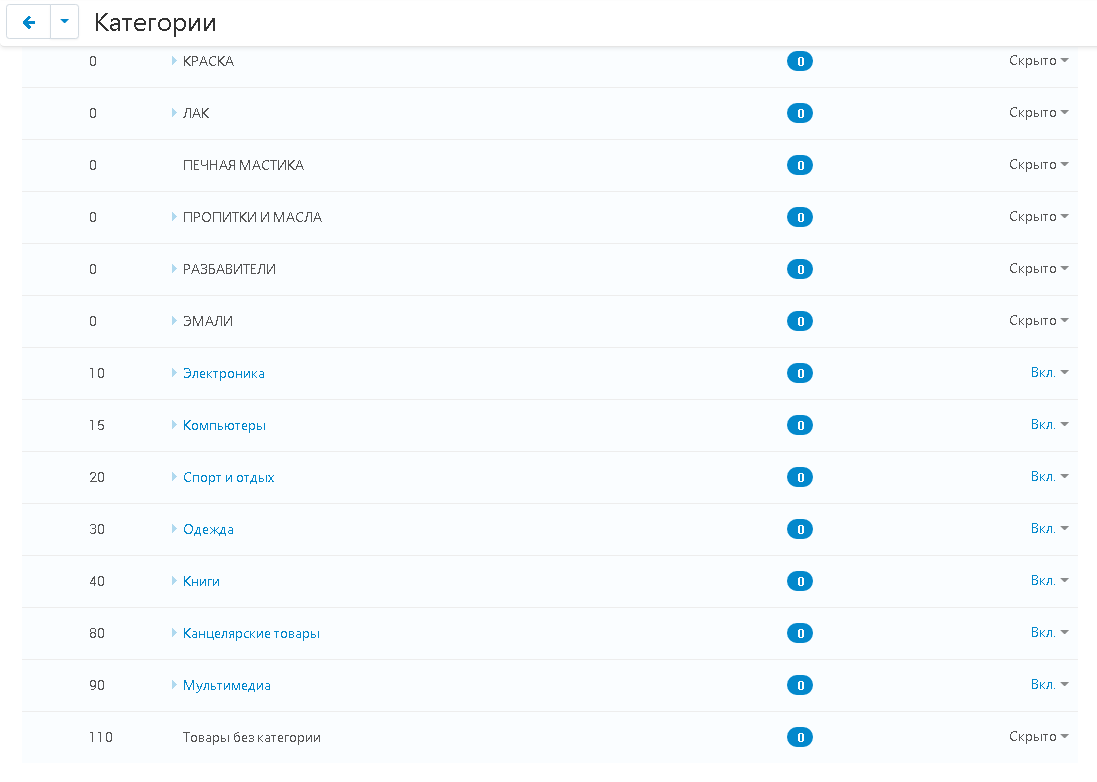Expand the Электроника category tree
This screenshot has height=782, width=1097.
174,373
